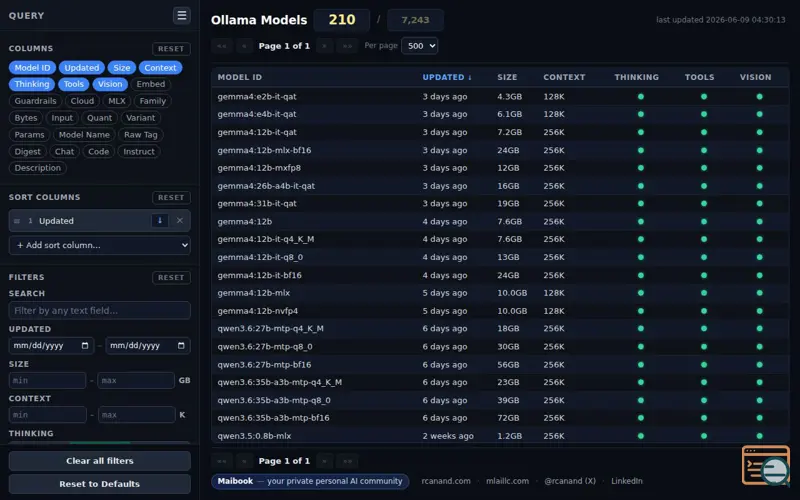The height and width of the screenshot is (500, 800).
Task: Sort table by Context header
Action: 564,77
